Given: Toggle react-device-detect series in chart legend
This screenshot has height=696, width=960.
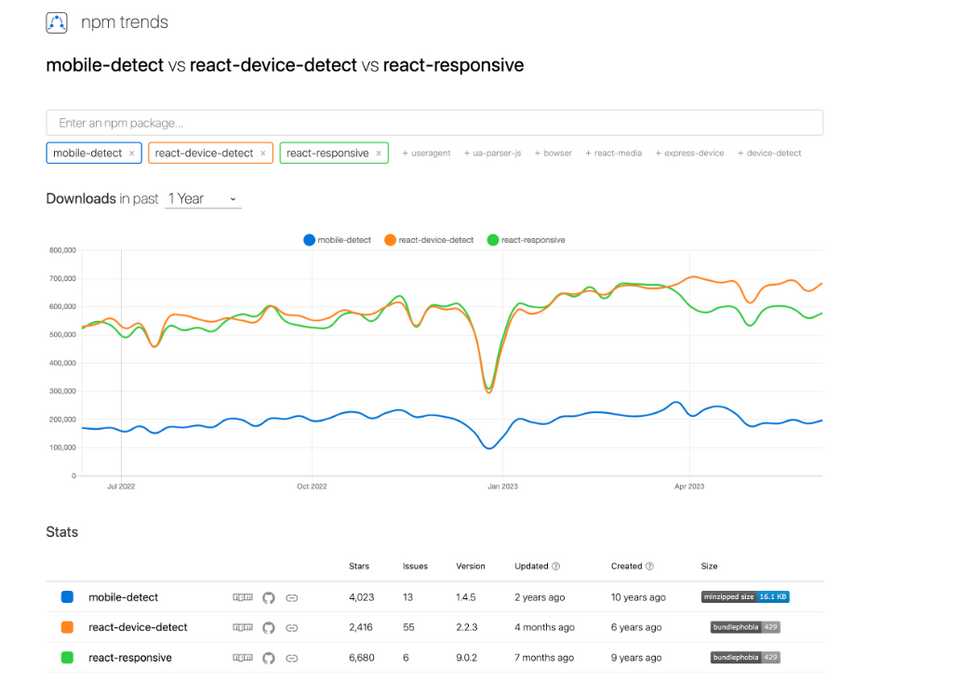Looking at the screenshot, I should pos(429,240).
